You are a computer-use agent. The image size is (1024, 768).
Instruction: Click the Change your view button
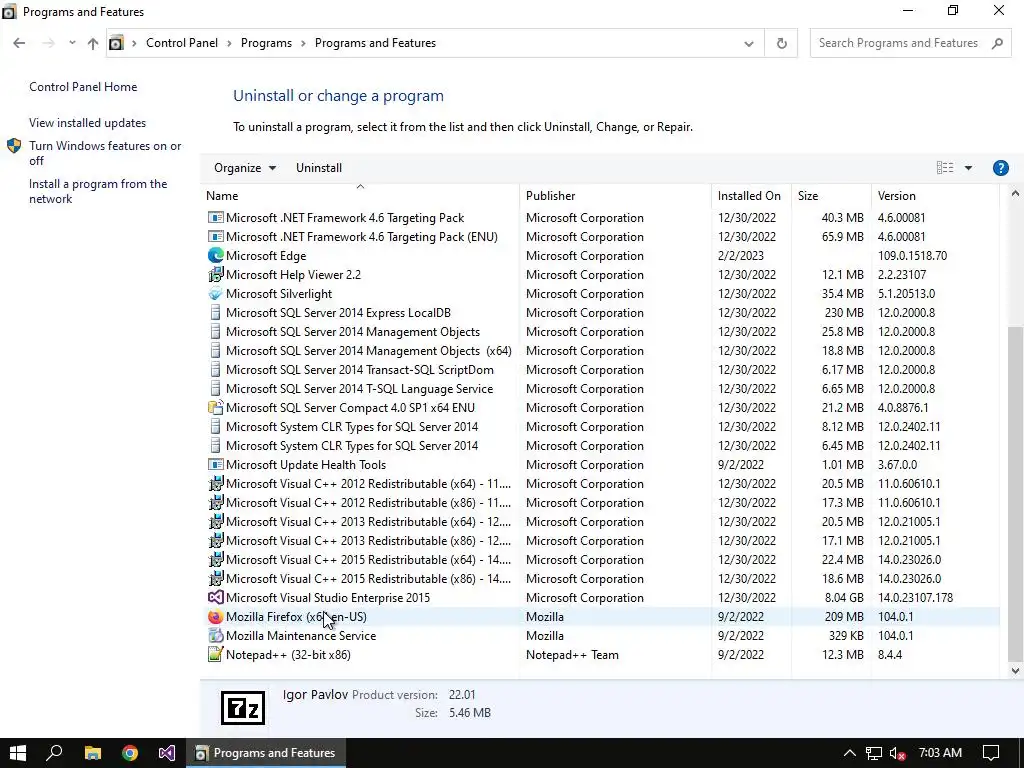pyautogui.click(x=945, y=168)
